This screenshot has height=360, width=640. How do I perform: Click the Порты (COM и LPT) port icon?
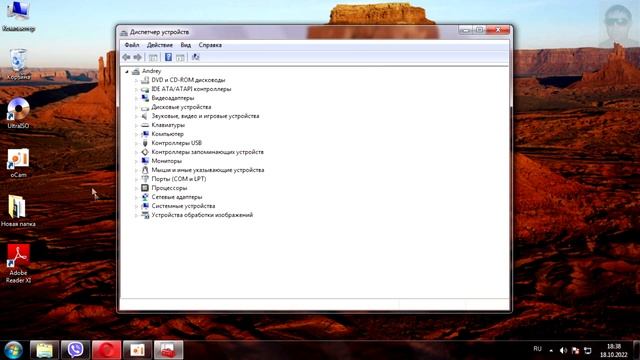pos(145,179)
